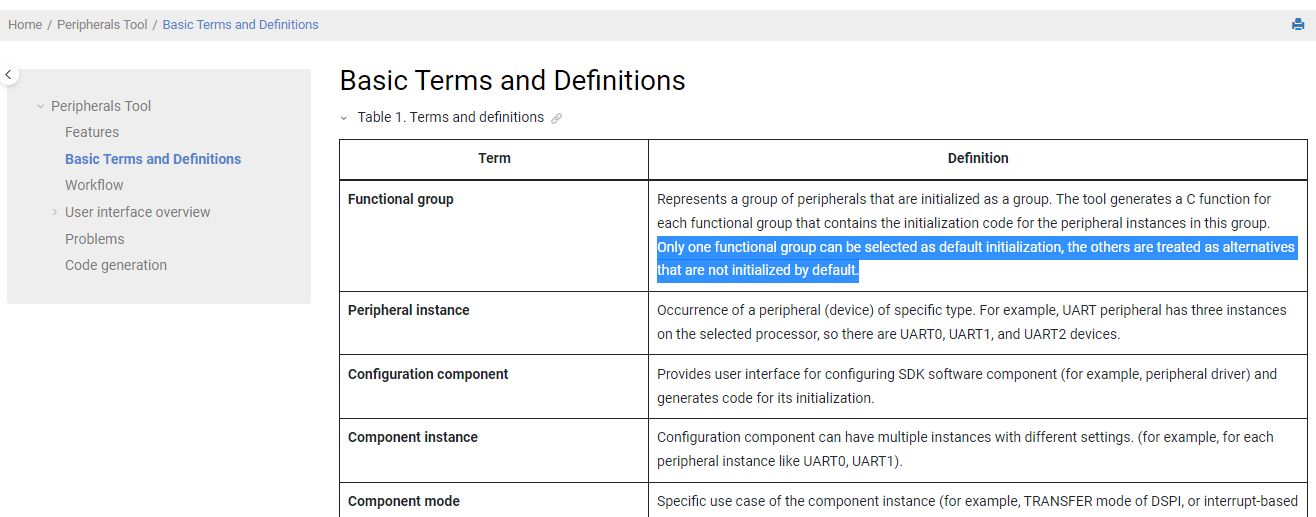
Task: Open the Workflow topic
Action: [94, 185]
